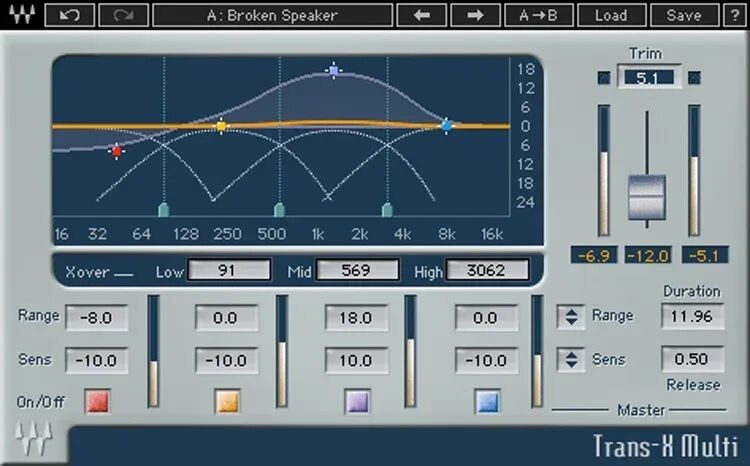
Task: Select the purple high-mid band marker on the graph
Action: pos(334,71)
